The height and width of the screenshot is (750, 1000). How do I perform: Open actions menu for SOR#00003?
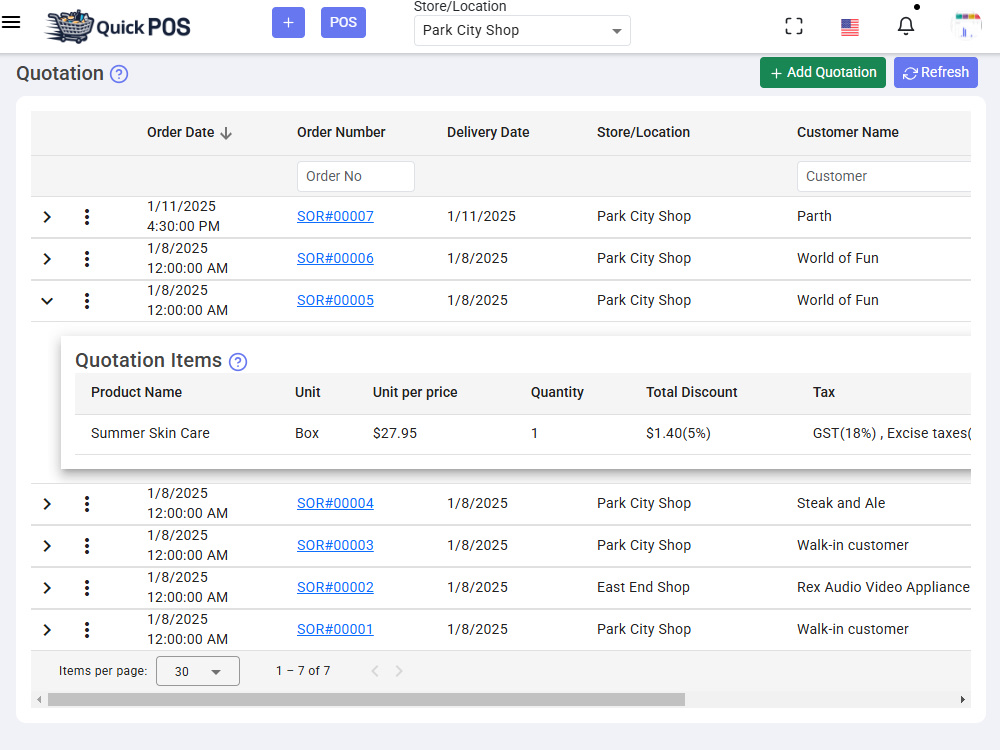click(x=87, y=546)
